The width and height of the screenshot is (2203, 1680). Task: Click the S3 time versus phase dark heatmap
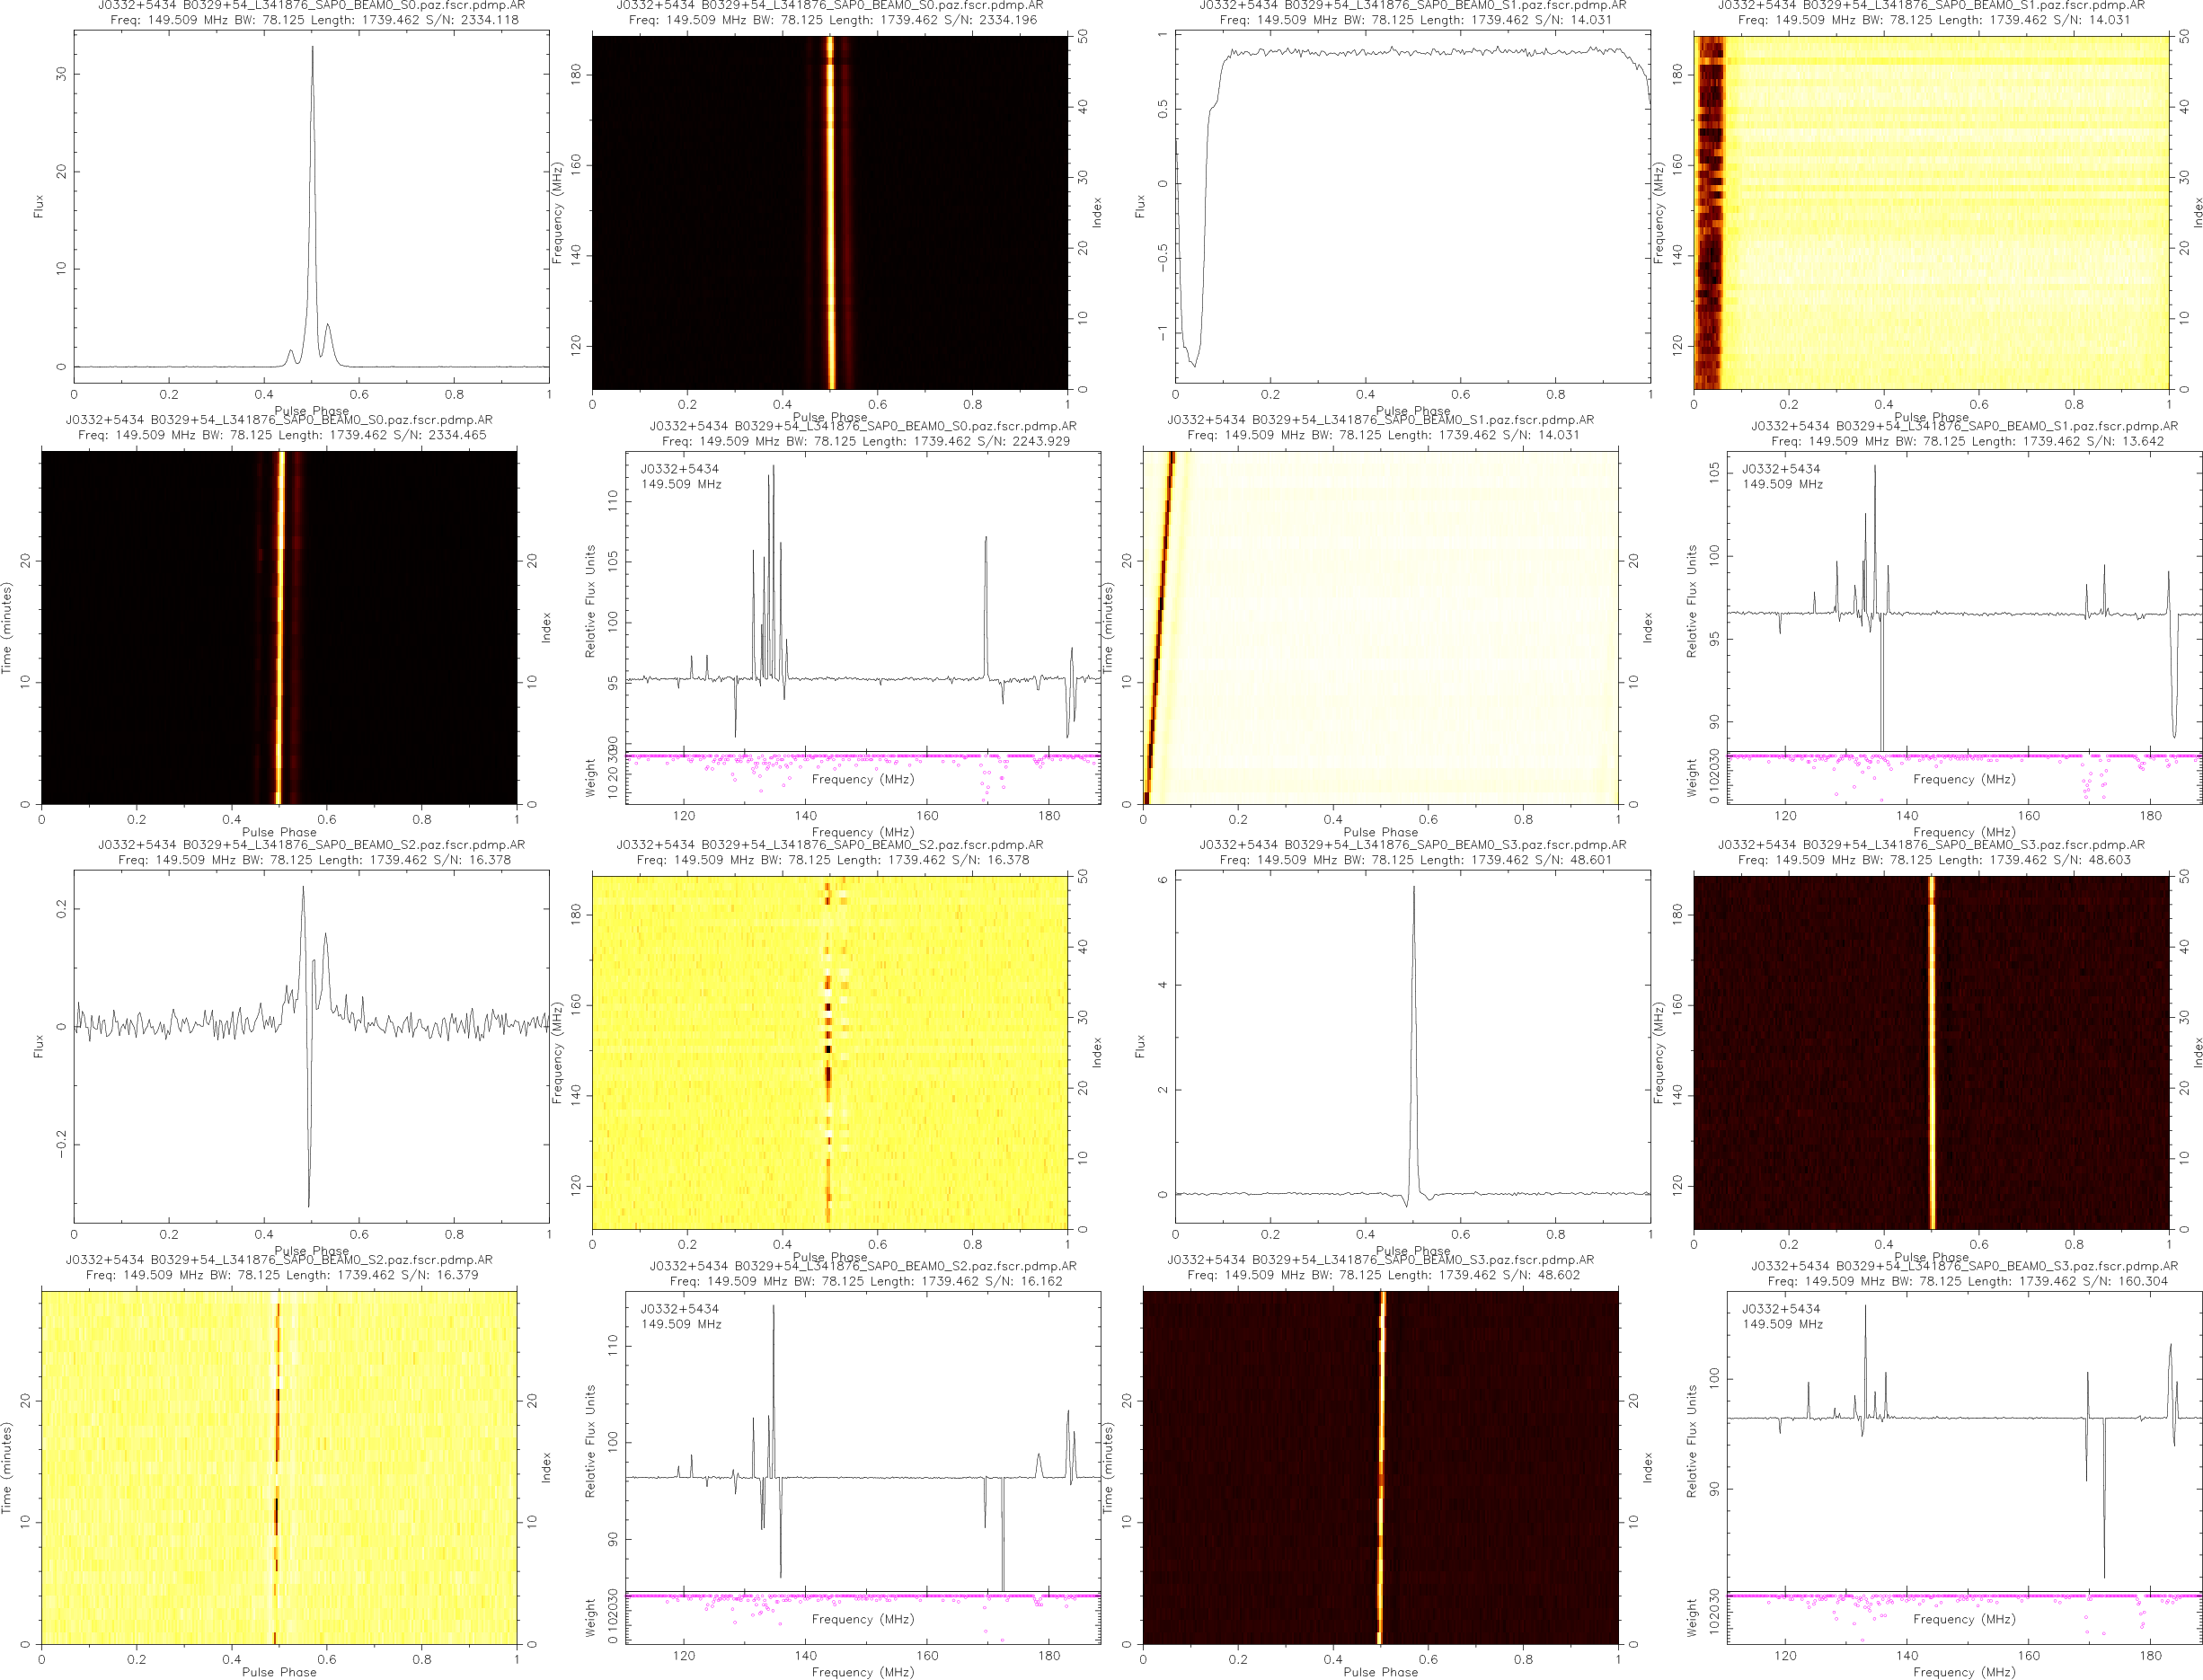(x=1380, y=1467)
